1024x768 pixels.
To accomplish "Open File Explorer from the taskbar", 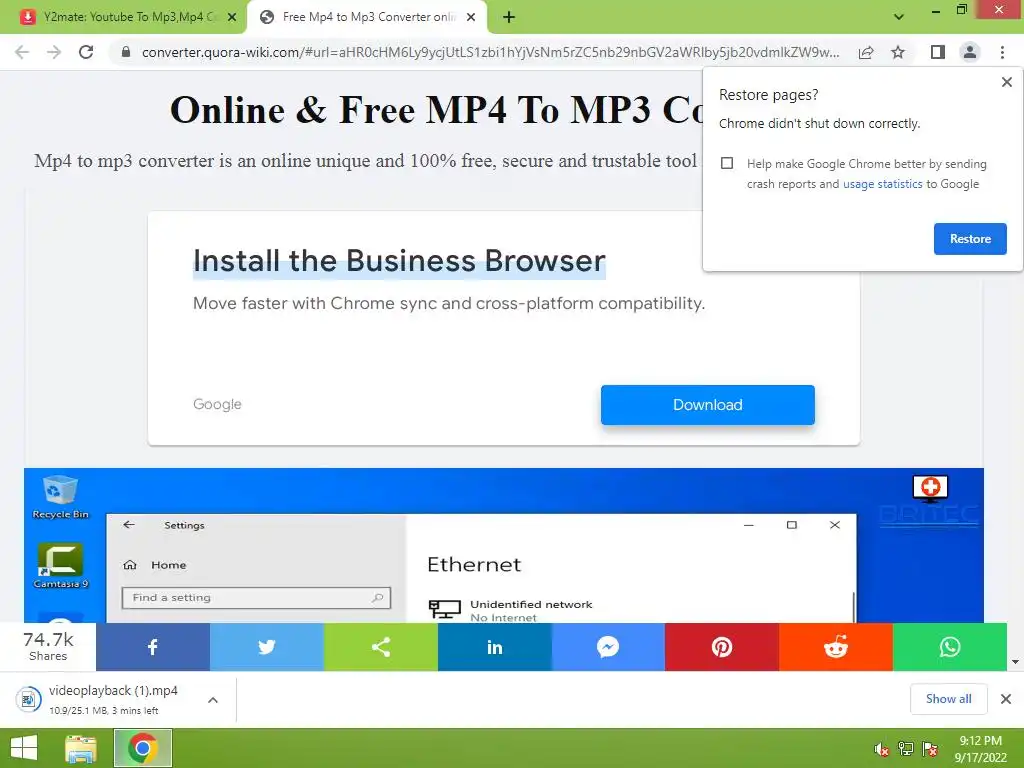I will 81,748.
